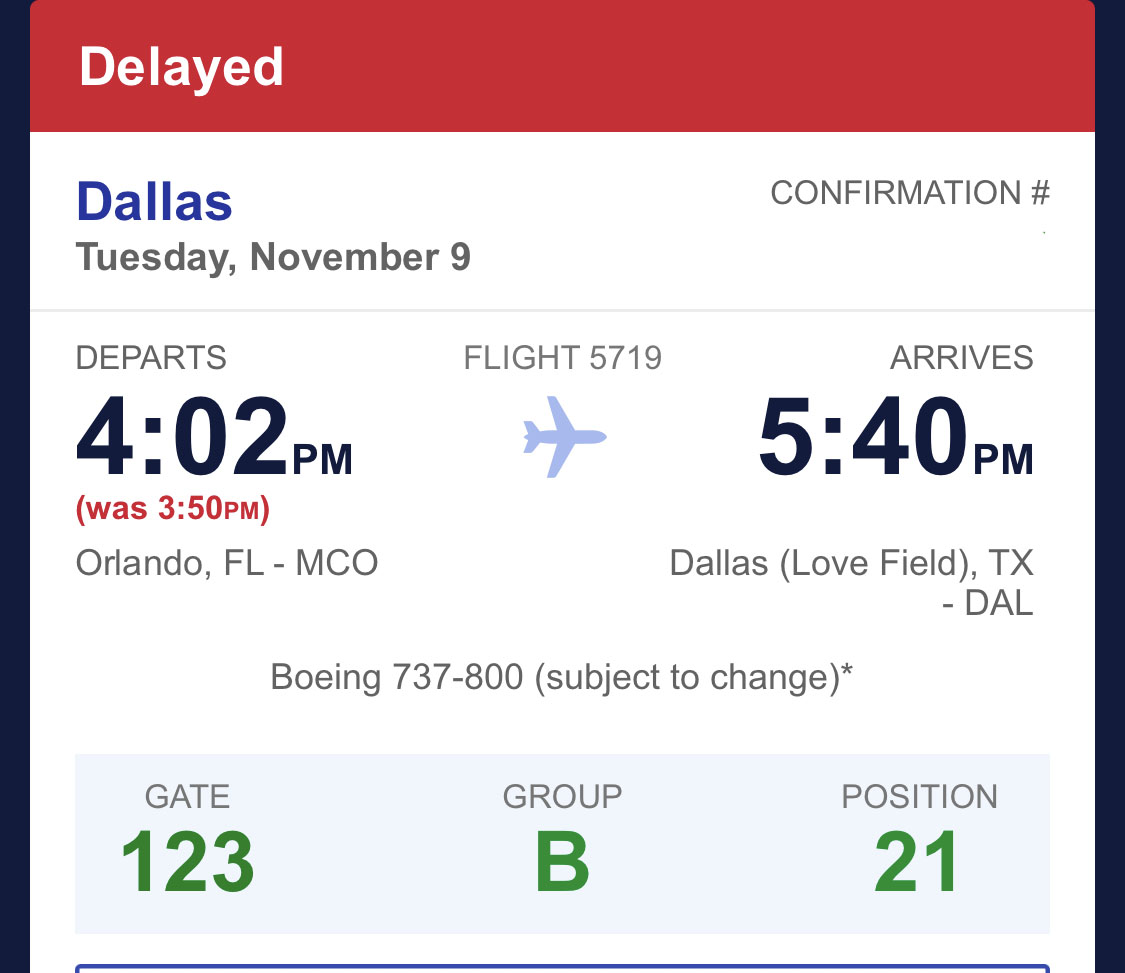Tap the 4:02 PM departure time
Screen dimensions: 1125x973
(x=214, y=441)
